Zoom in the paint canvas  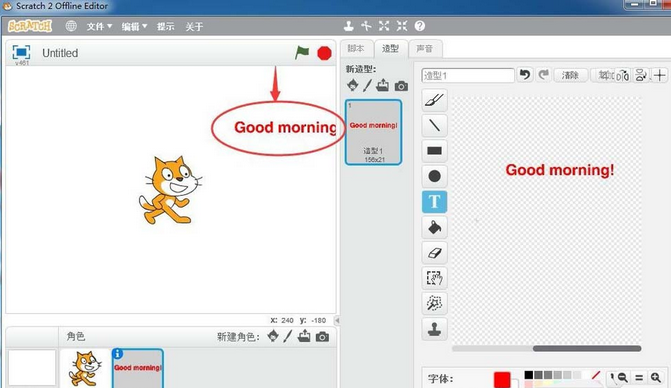click(x=656, y=377)
